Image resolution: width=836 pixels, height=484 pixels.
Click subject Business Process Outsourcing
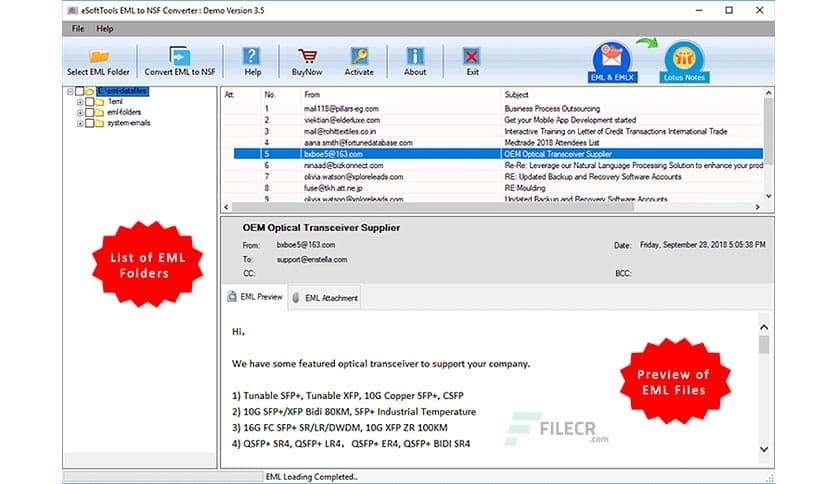click(x=552, y=109)
